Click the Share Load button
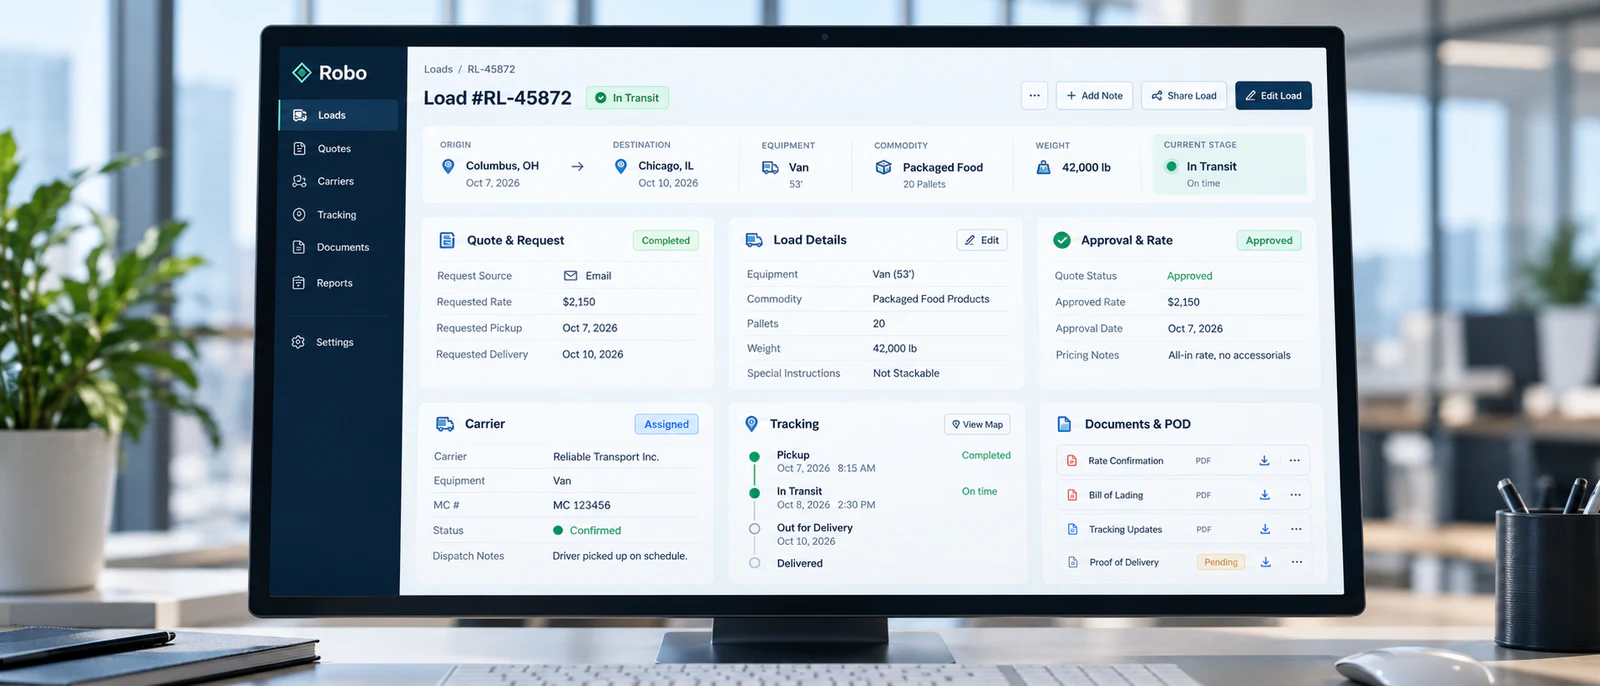 [1184, 96]
